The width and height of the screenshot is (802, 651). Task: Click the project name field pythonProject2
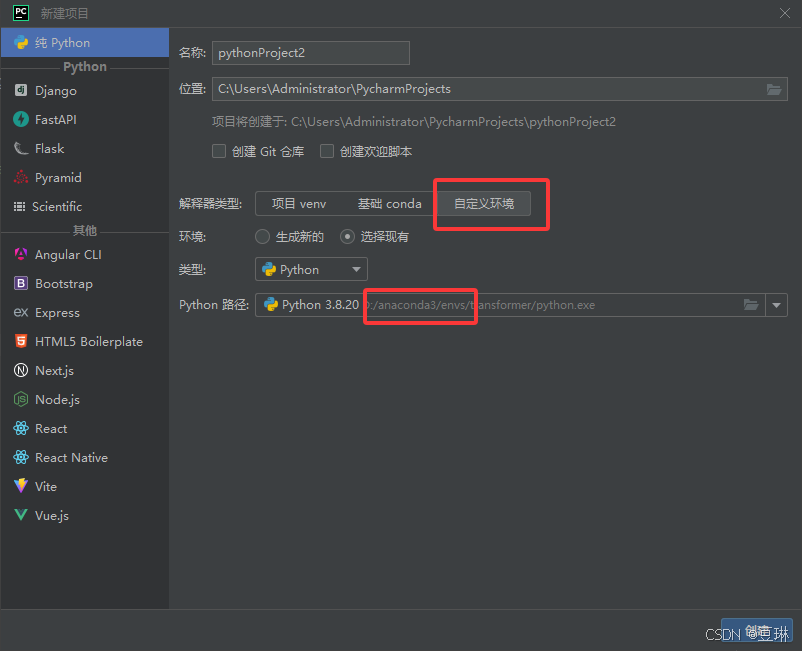[311, 53]
